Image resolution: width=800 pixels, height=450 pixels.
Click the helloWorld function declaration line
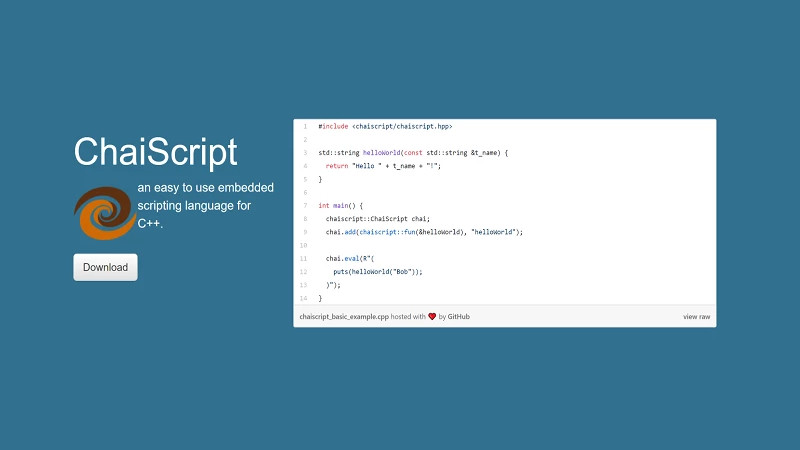click(413, 153)
